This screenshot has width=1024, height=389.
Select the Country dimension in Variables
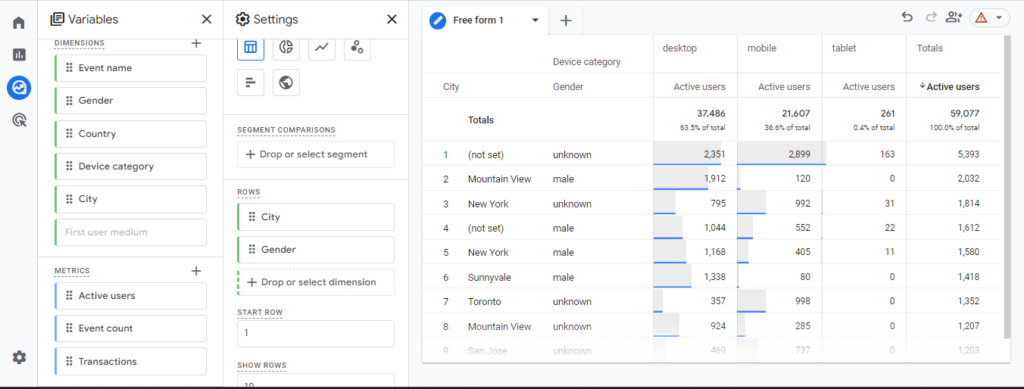(131, 134)
